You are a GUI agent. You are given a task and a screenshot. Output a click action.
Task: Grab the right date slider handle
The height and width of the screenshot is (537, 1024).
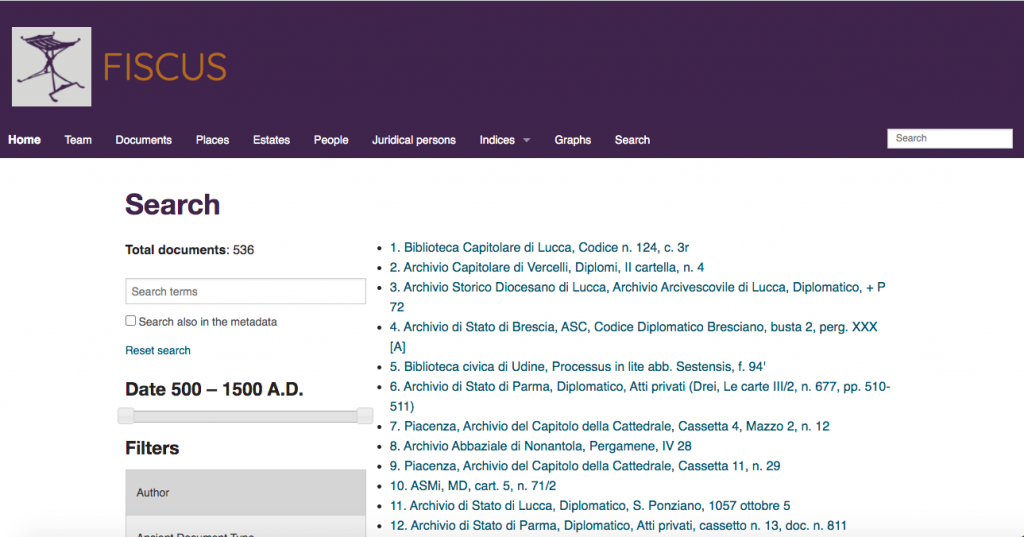(365, 415)
